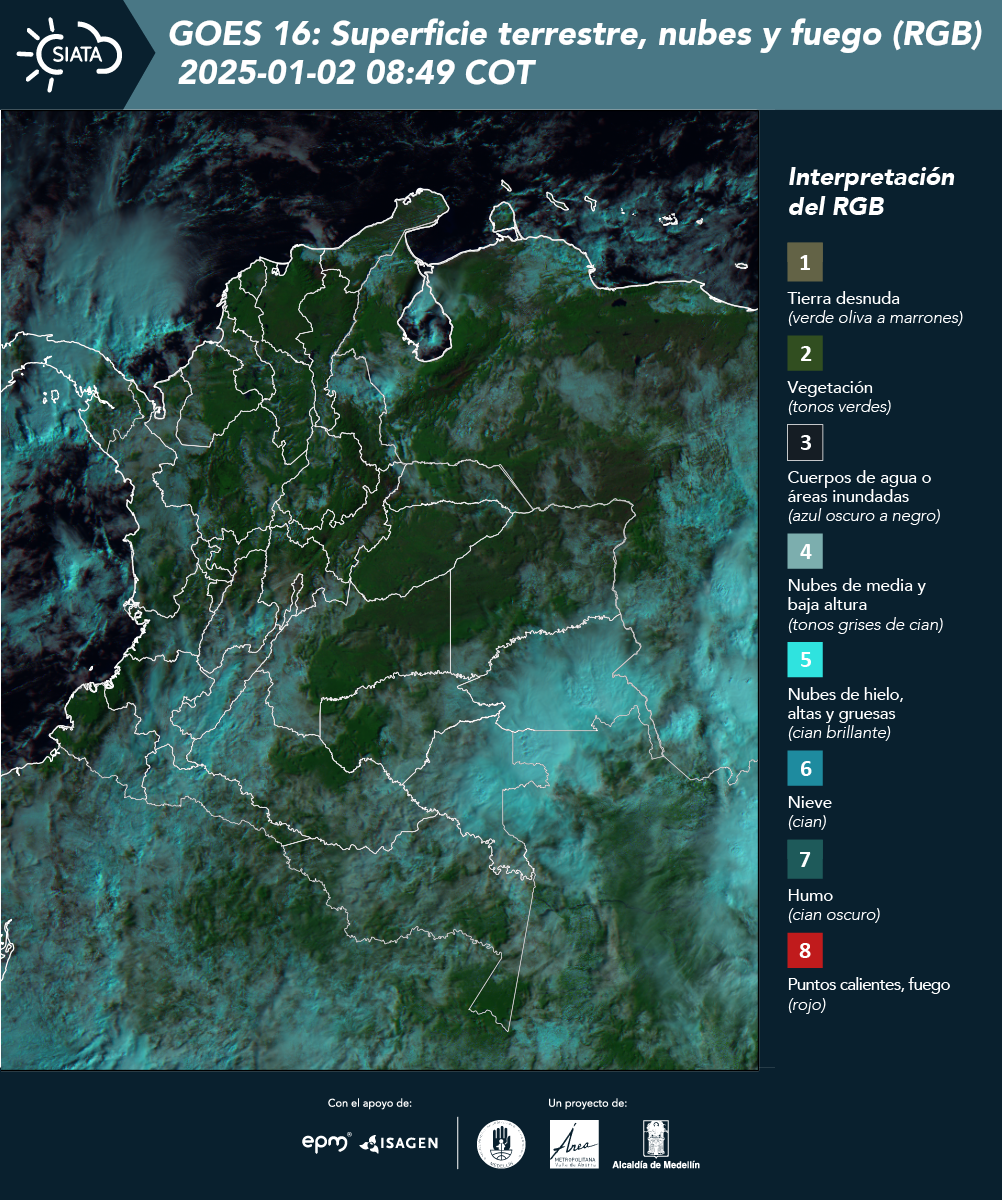Select the heading "Interpretación del RGB"

871,192
